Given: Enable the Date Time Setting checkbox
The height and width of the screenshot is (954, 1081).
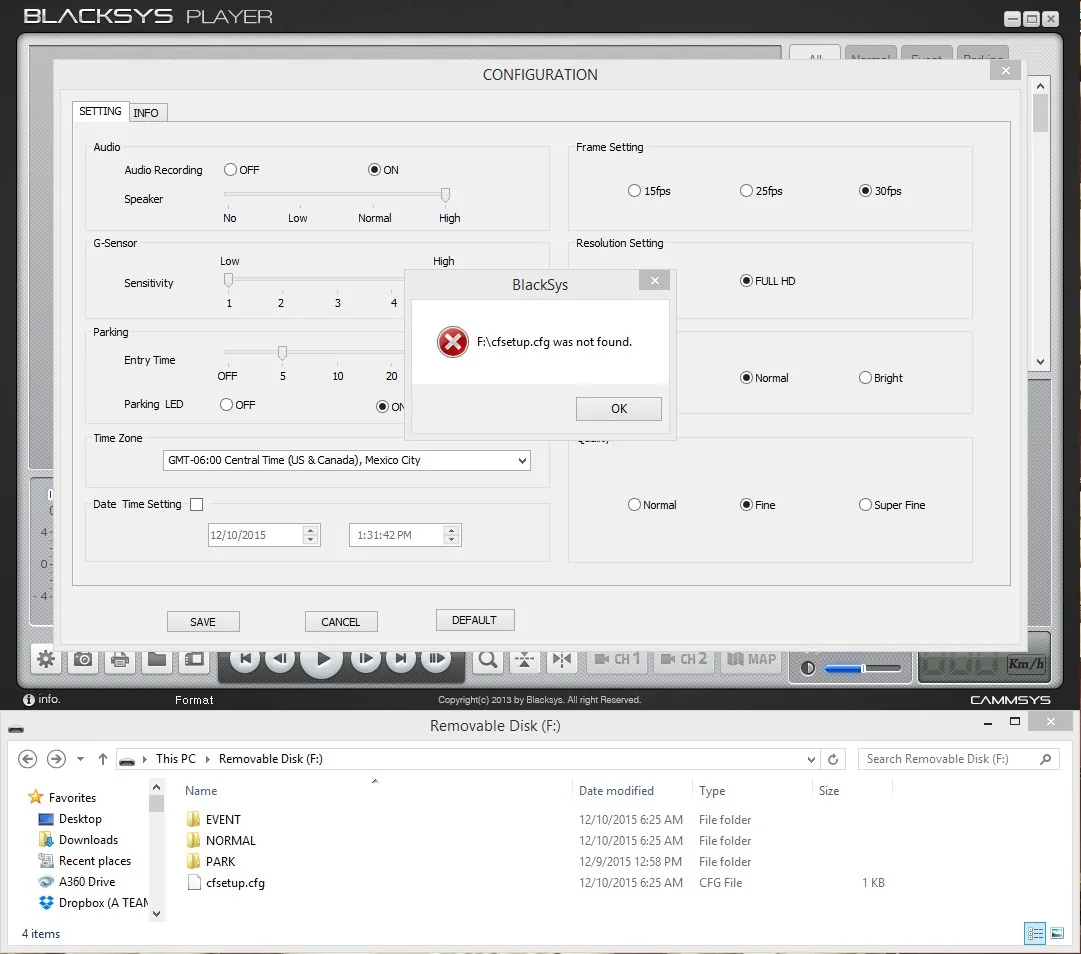Looking at the screenshot, I should pos(196,505).
